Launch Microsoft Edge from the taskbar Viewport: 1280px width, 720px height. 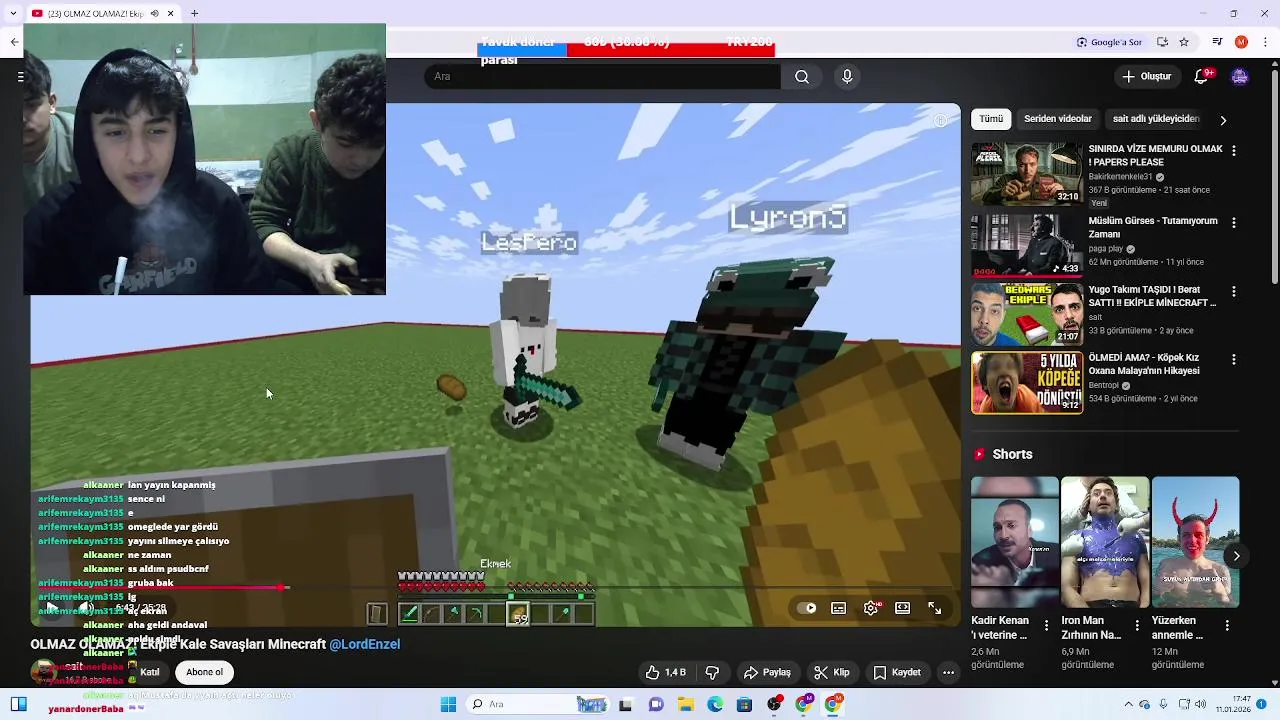(715, 704)
